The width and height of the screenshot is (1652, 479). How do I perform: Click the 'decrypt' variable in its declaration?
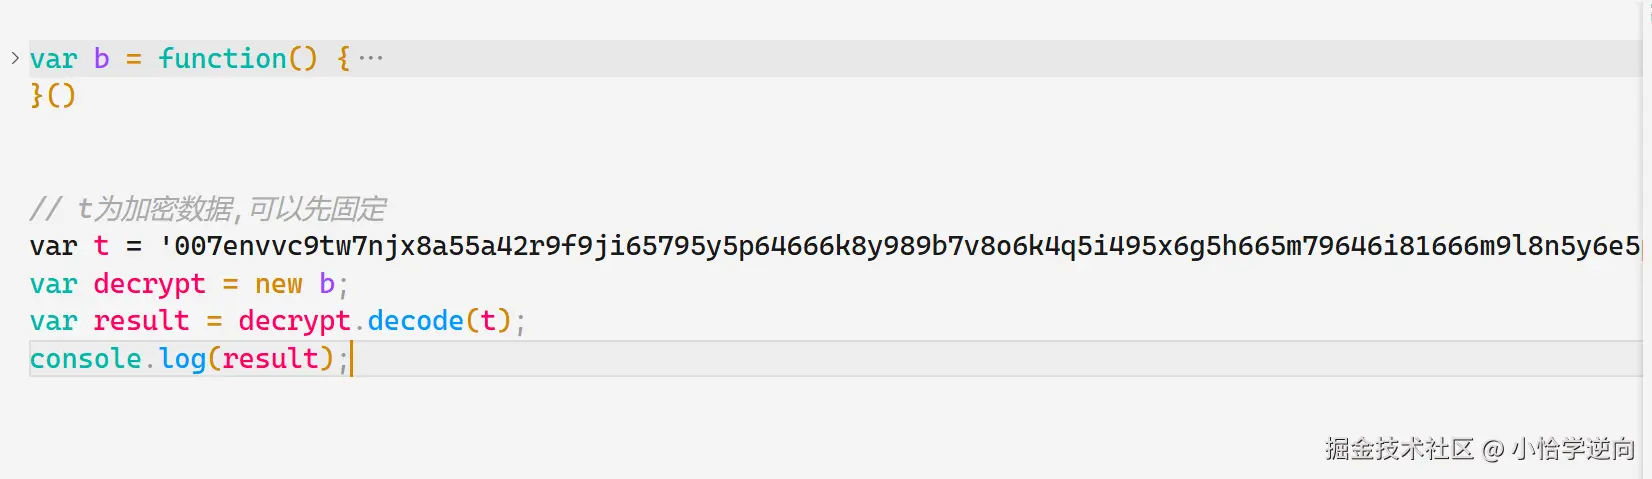(149, 284)
